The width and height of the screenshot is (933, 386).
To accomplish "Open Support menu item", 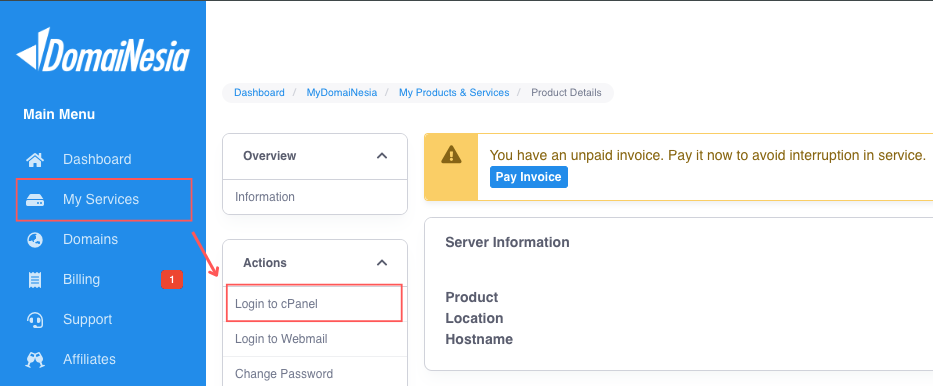I will [87, 319].
